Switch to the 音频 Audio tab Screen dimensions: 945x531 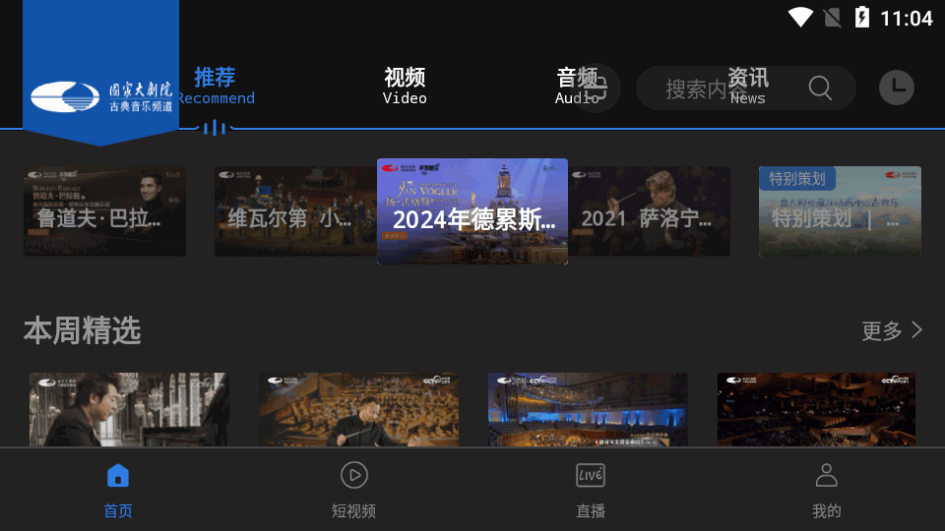[x=576, y=86]
